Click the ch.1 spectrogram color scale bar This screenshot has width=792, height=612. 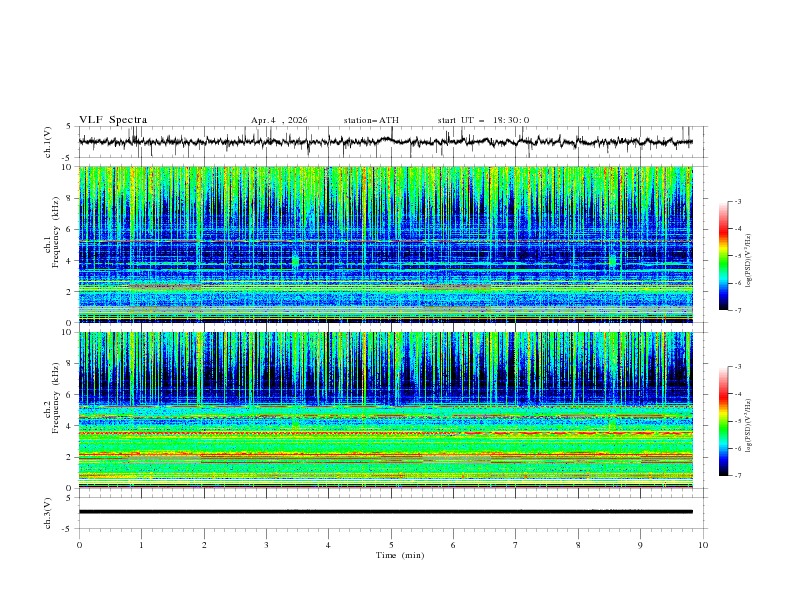tap(723, 256)
